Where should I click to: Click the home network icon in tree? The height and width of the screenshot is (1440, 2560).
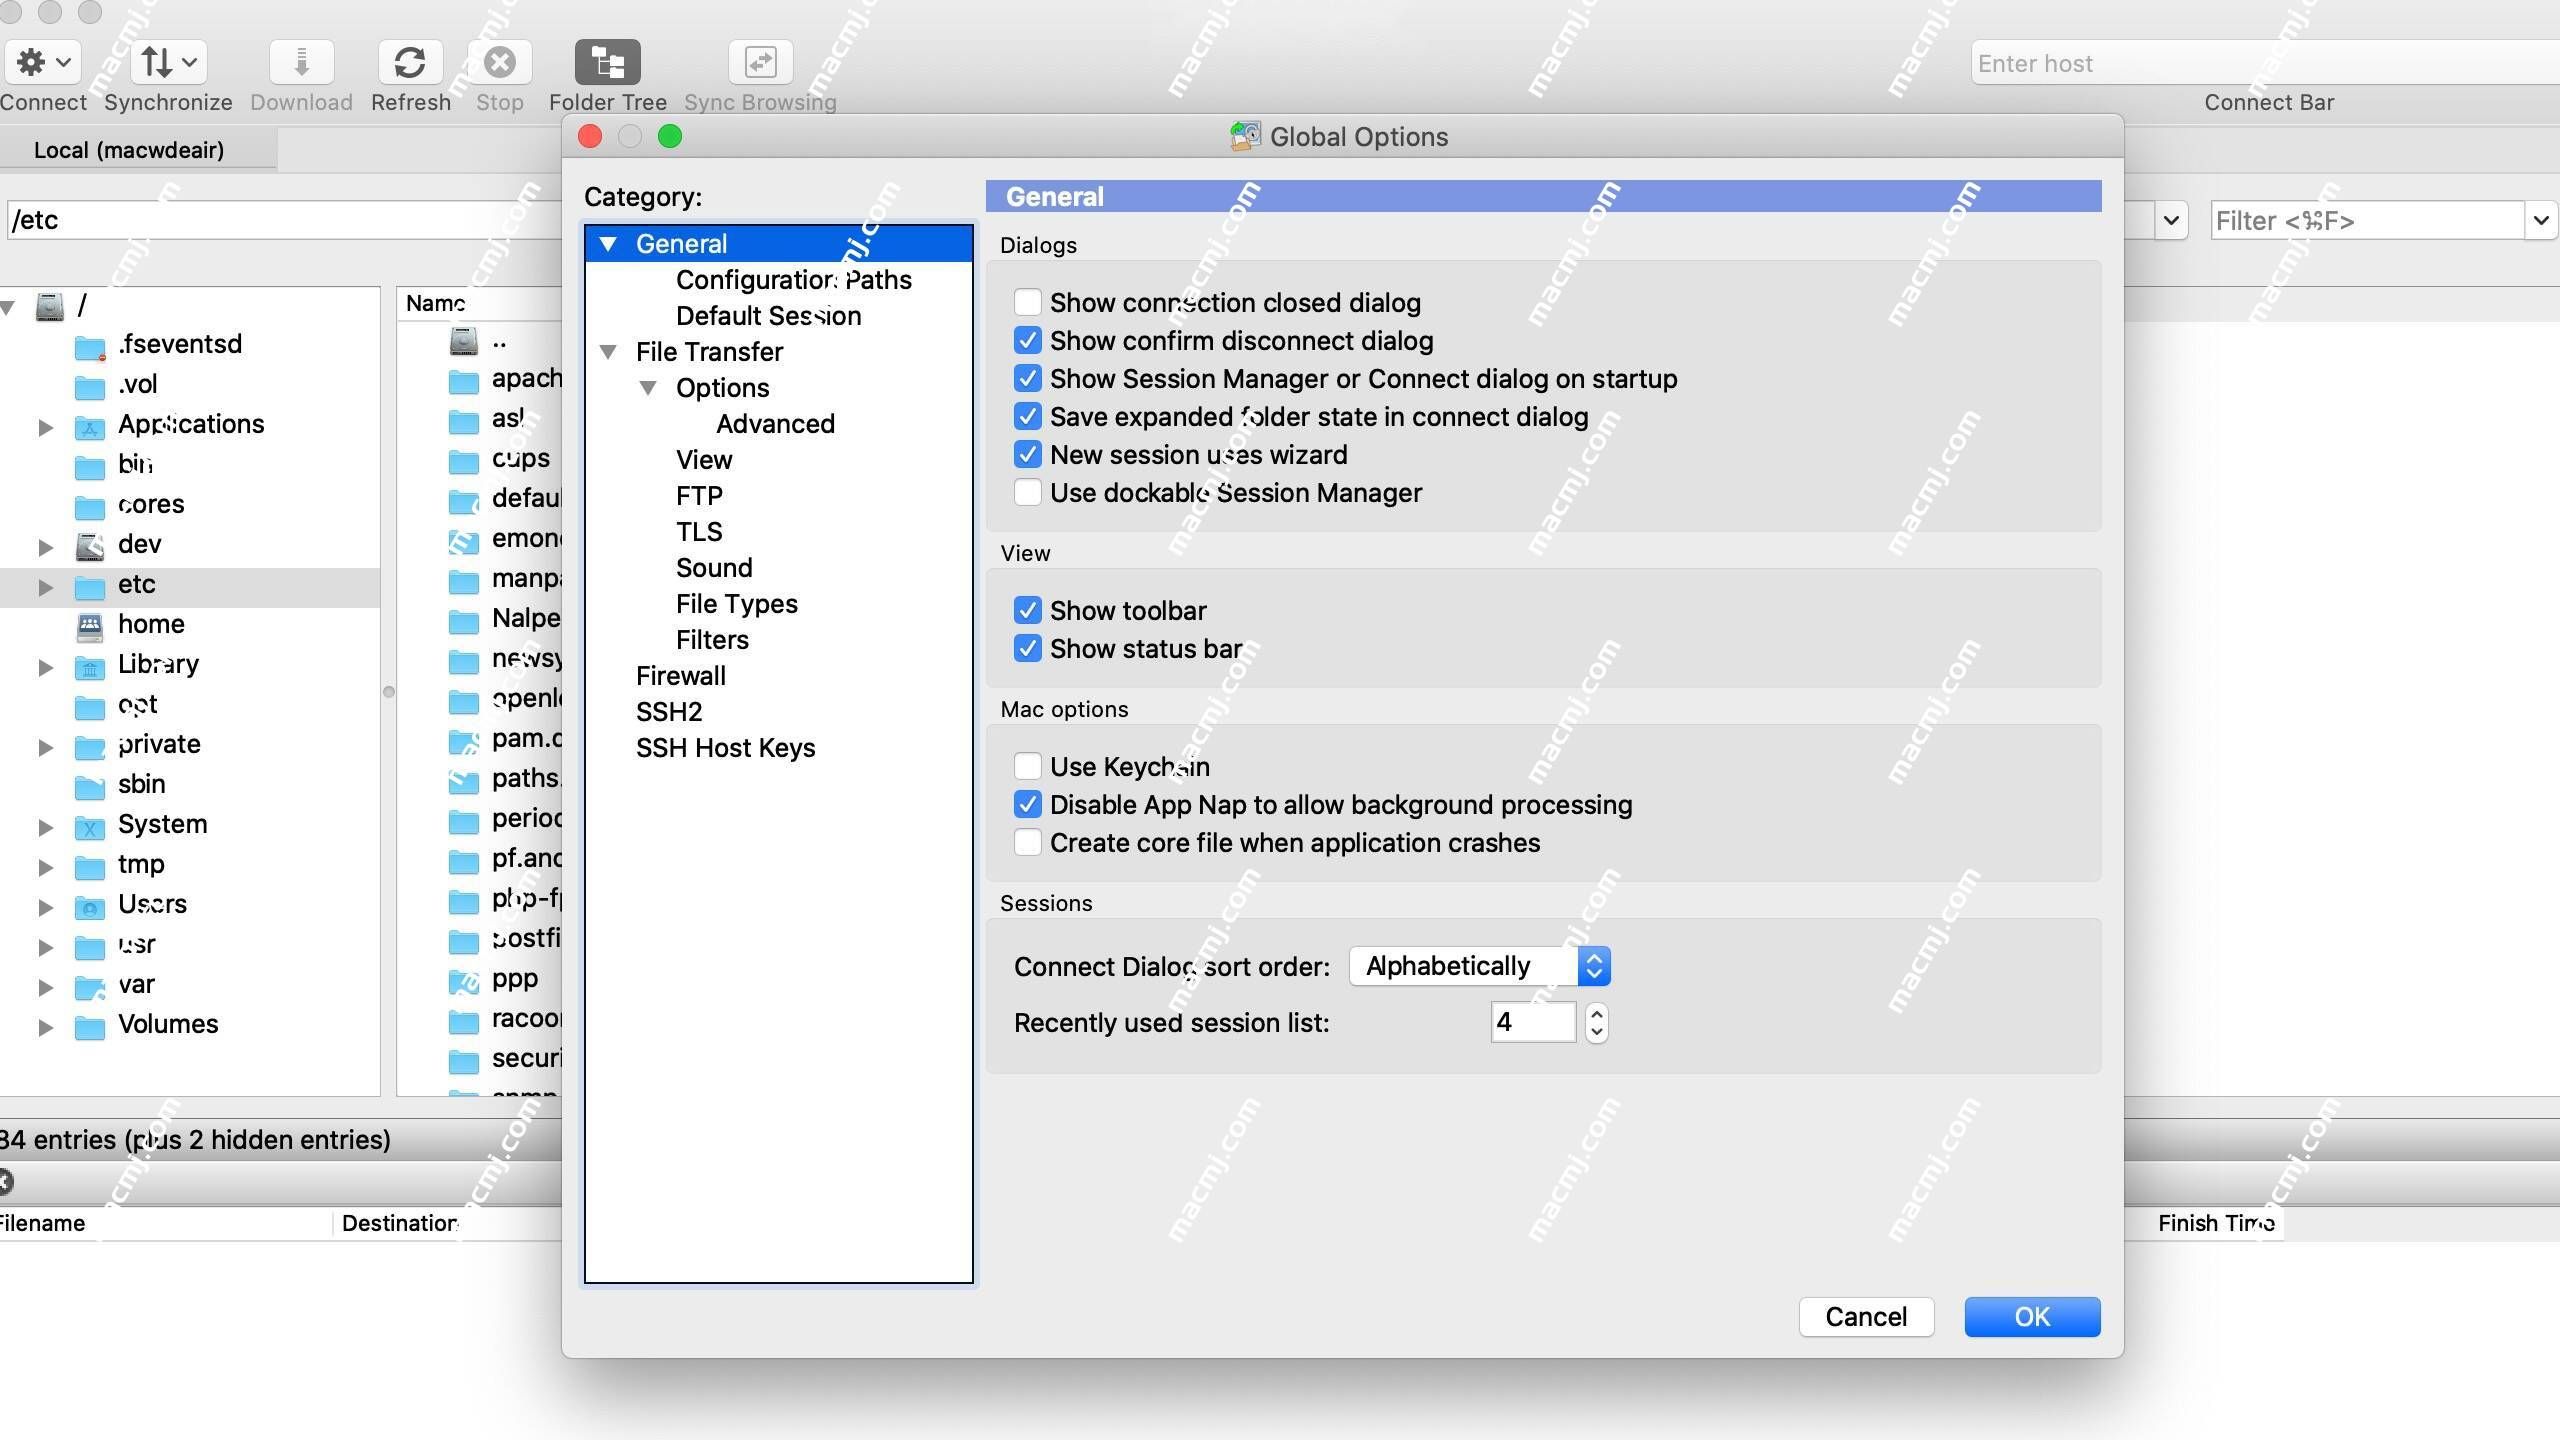pyautogui.click(x=90, y=626)
